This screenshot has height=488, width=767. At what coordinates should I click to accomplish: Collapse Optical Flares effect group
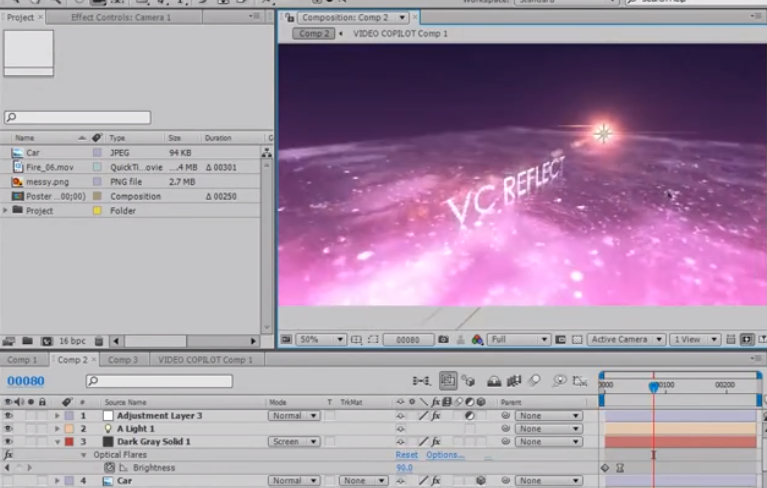(84, 455)
